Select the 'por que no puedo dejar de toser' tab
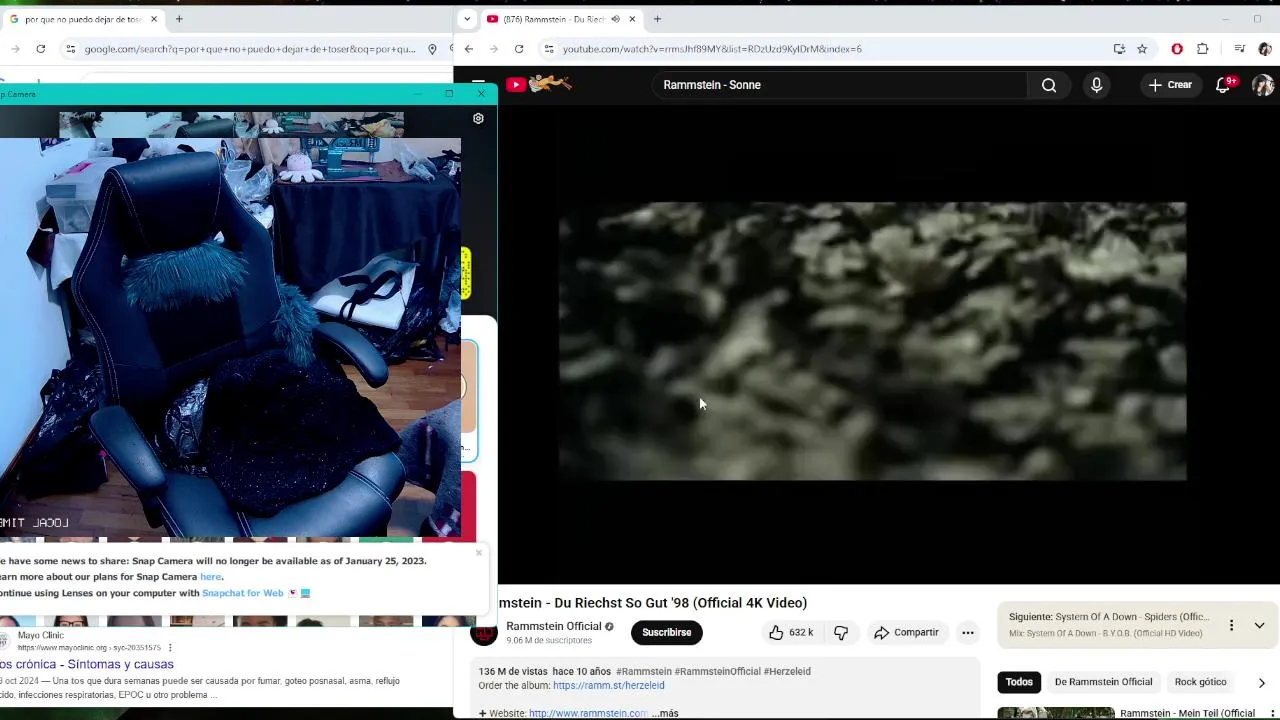The image size is (1280, 720). pyautogui.click(x=82, y=19)
